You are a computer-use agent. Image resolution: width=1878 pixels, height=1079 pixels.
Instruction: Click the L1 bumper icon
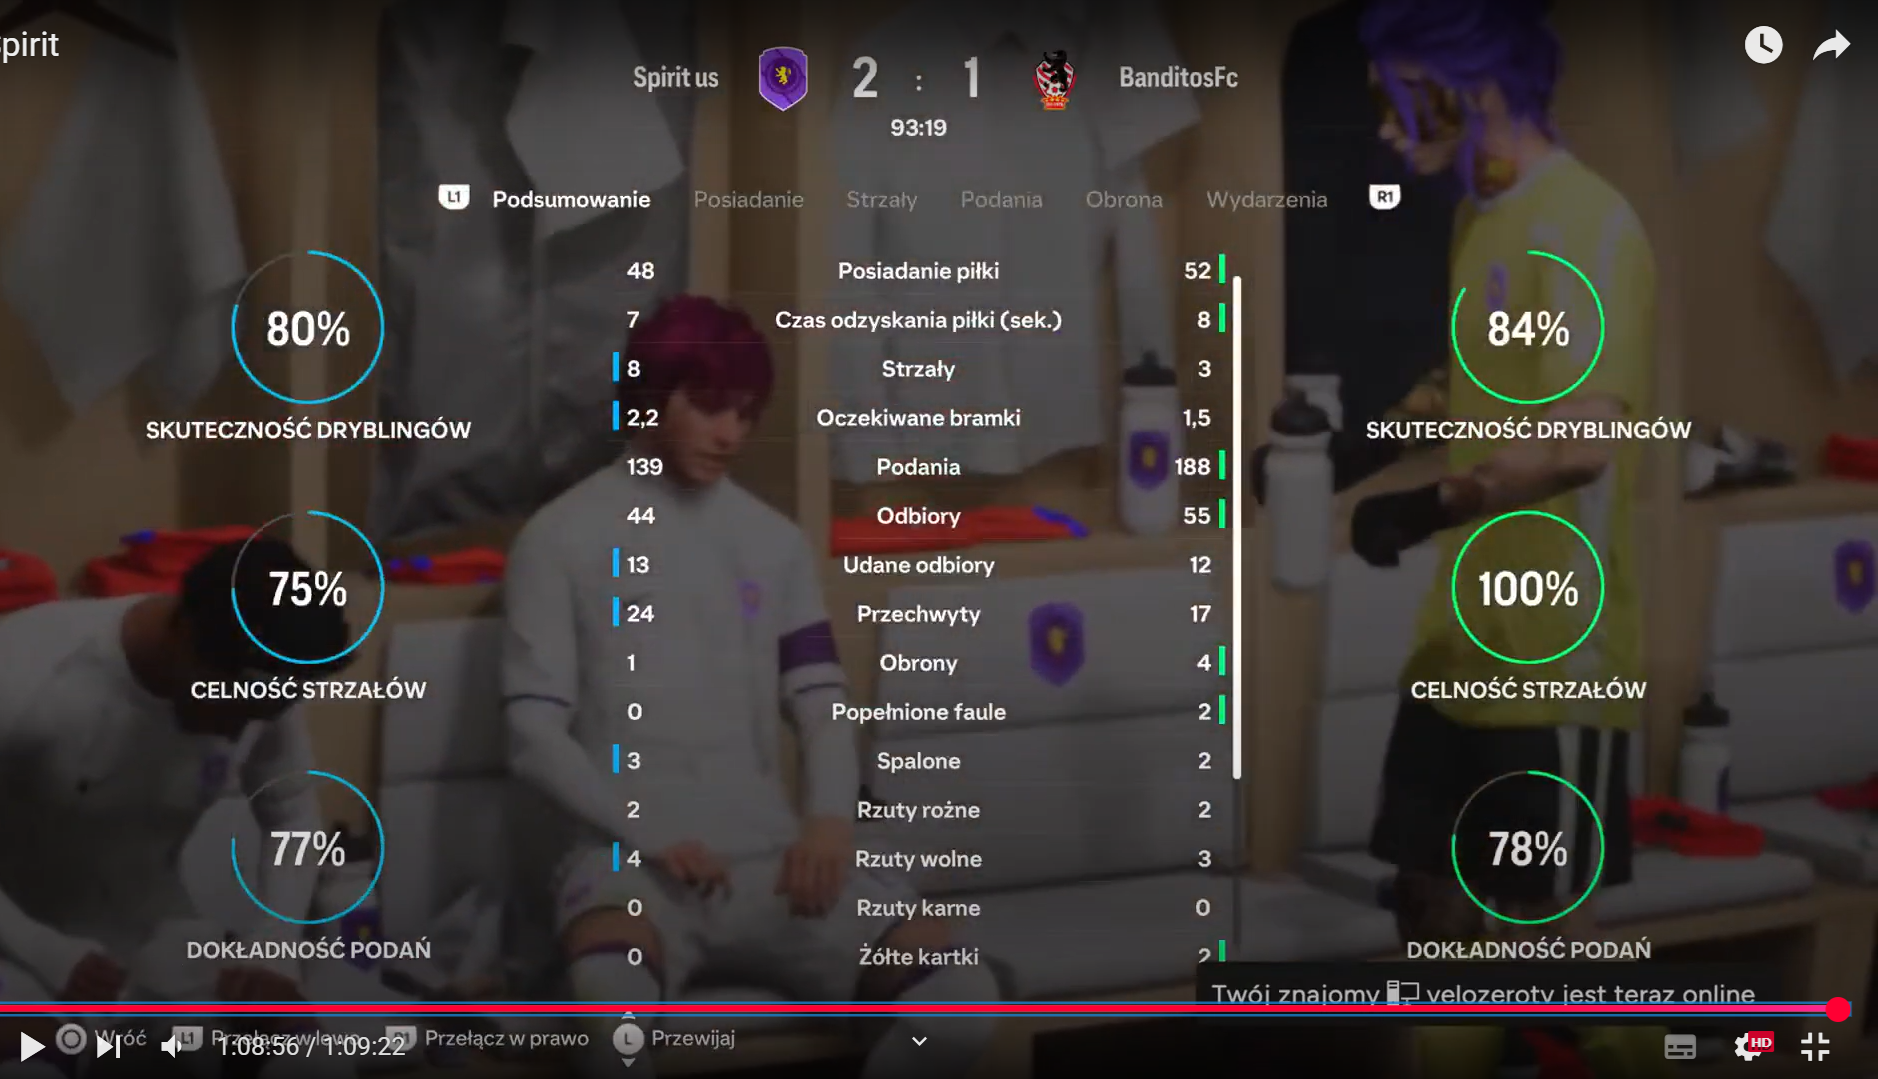click(x=454, y=197)
